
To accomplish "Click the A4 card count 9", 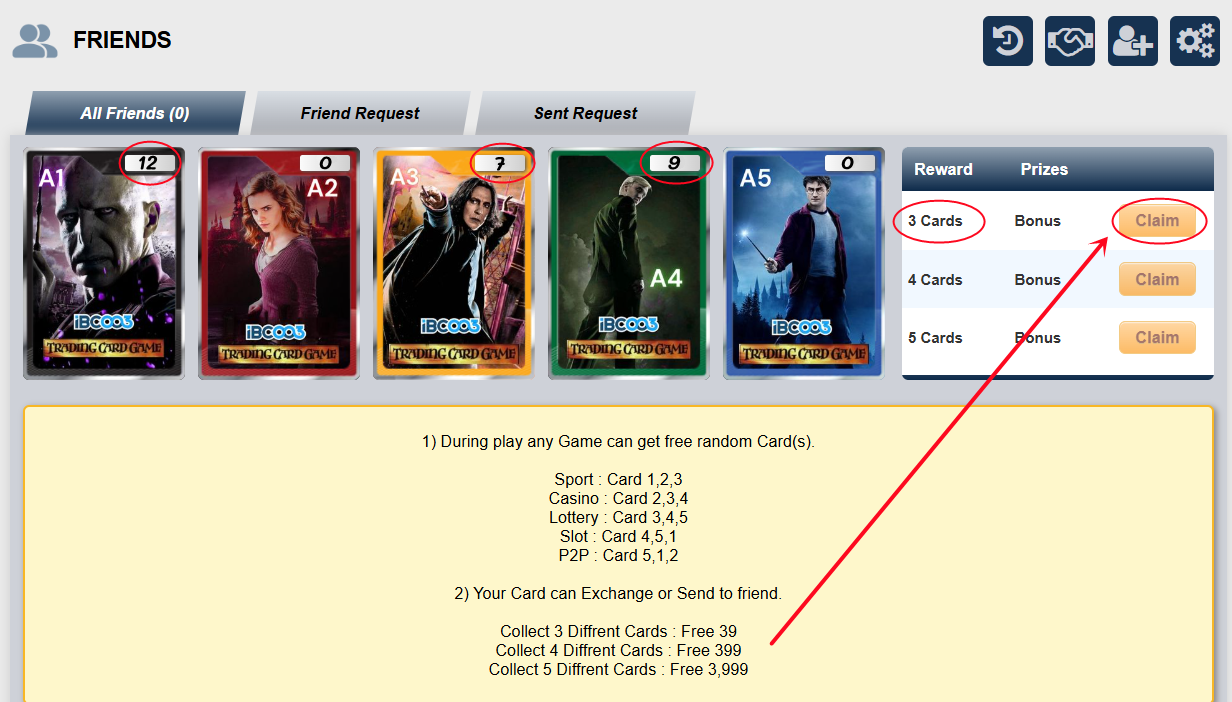I will pos(675,163).
